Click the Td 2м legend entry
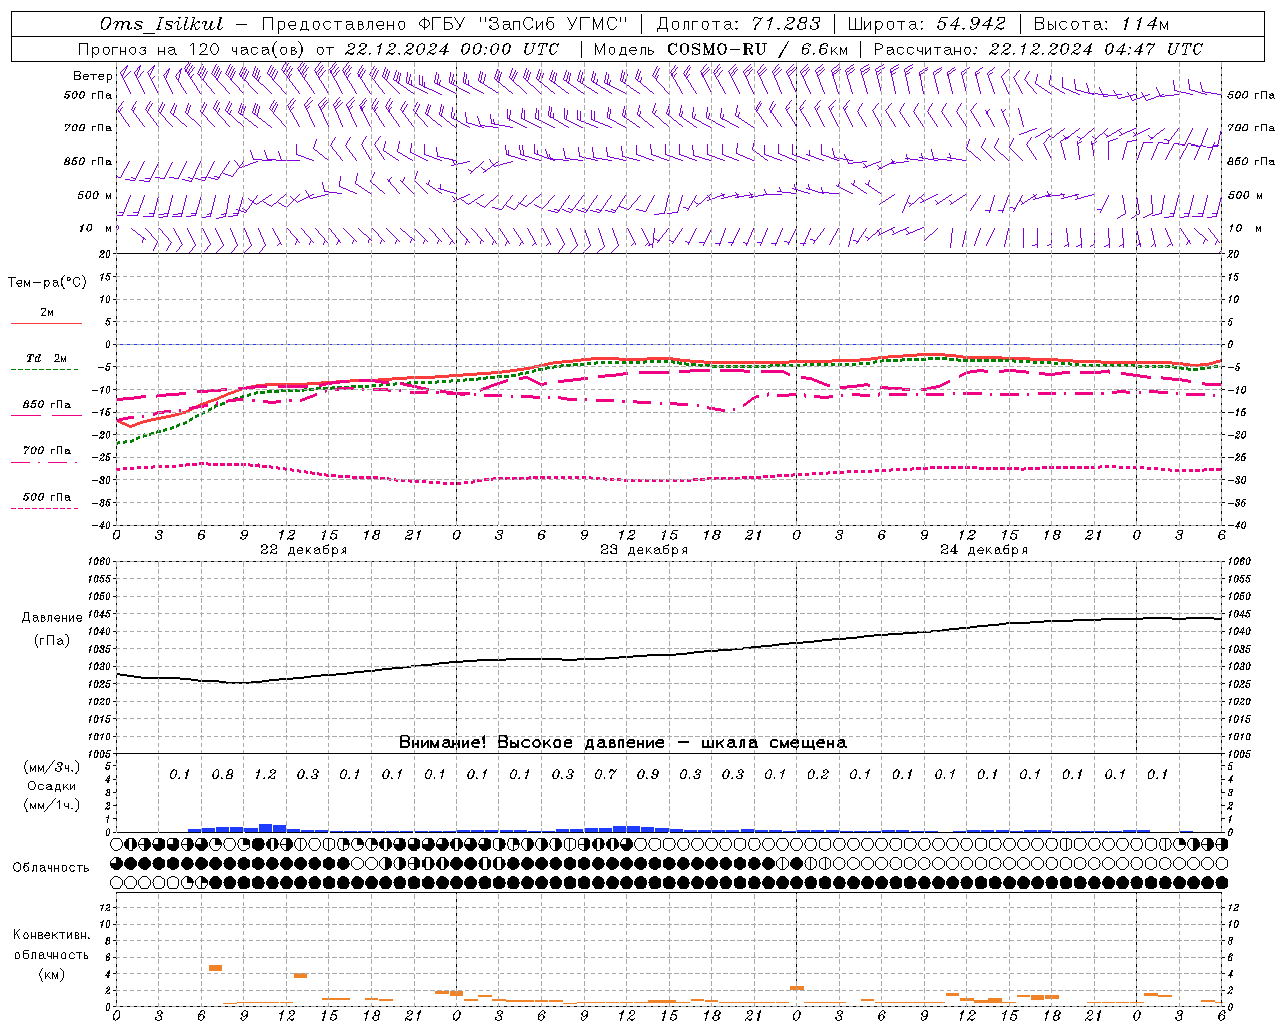 coord(47,358)
